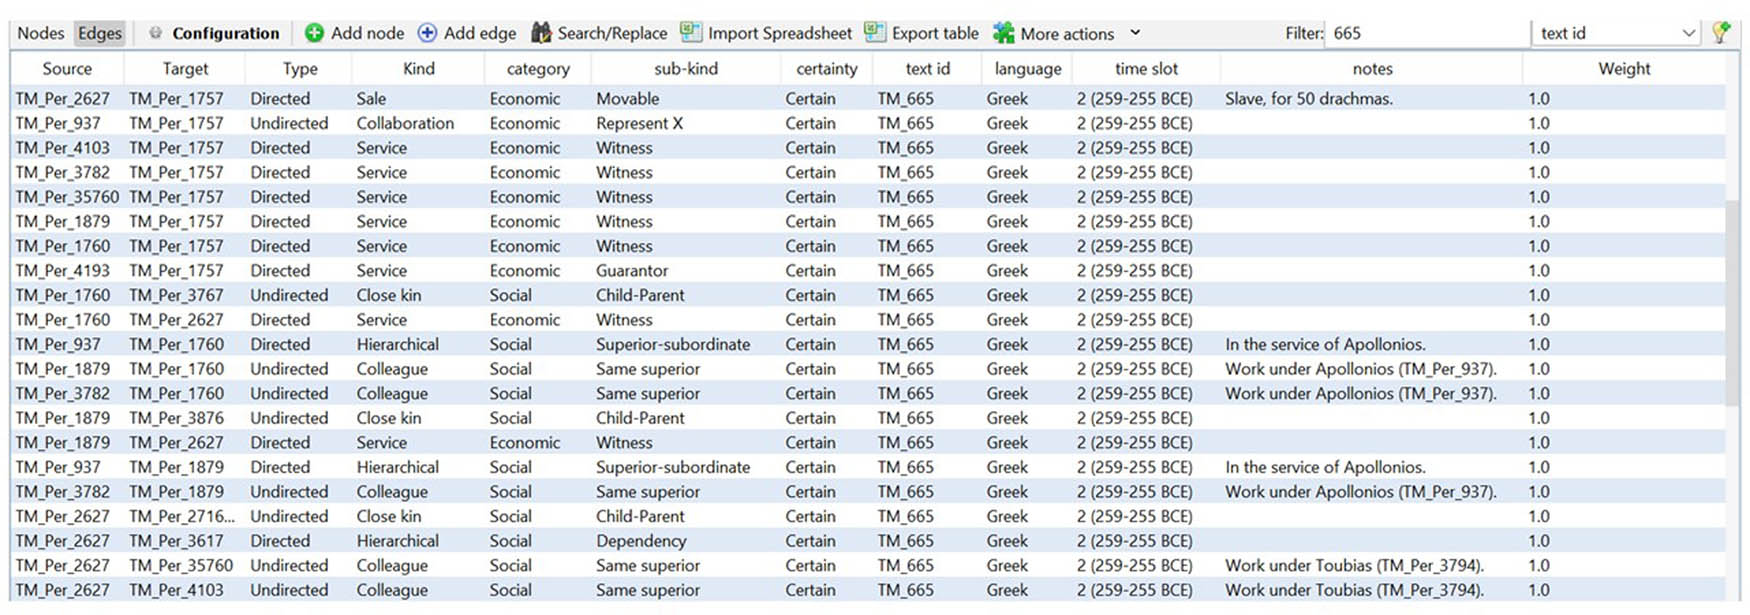Select target cell TM_Per_2716...
The width and height of the screenshot is (1750, 615).
(182, 516)
